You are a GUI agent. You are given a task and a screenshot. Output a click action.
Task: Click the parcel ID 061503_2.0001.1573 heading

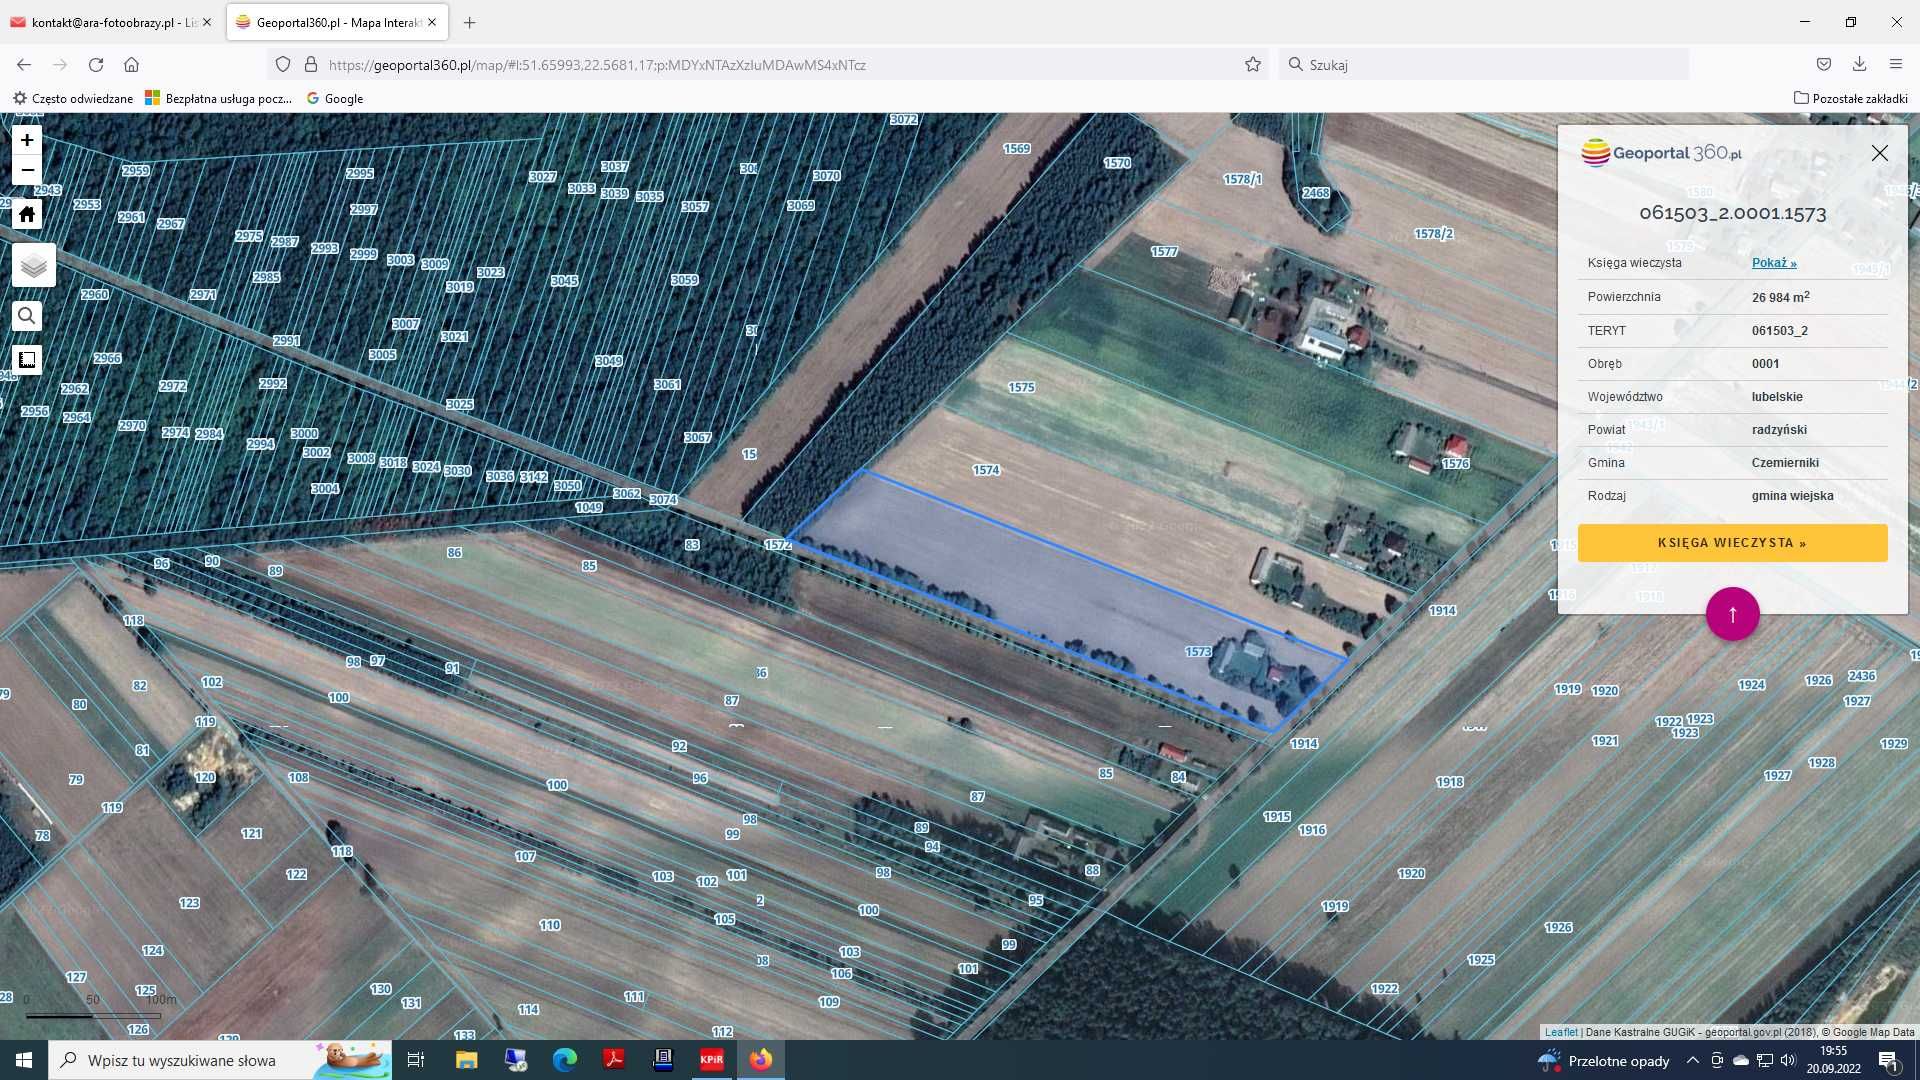[x=1733, y=213]
